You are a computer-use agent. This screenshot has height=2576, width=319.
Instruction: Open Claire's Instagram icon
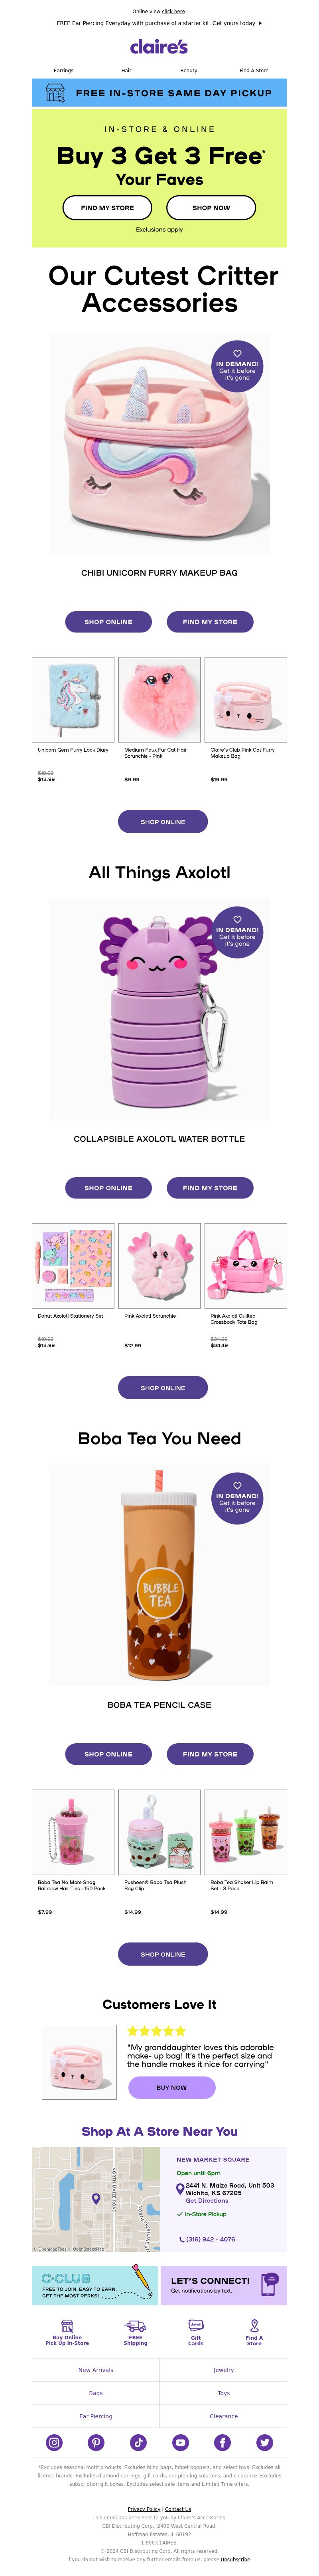click(54, 2441)
